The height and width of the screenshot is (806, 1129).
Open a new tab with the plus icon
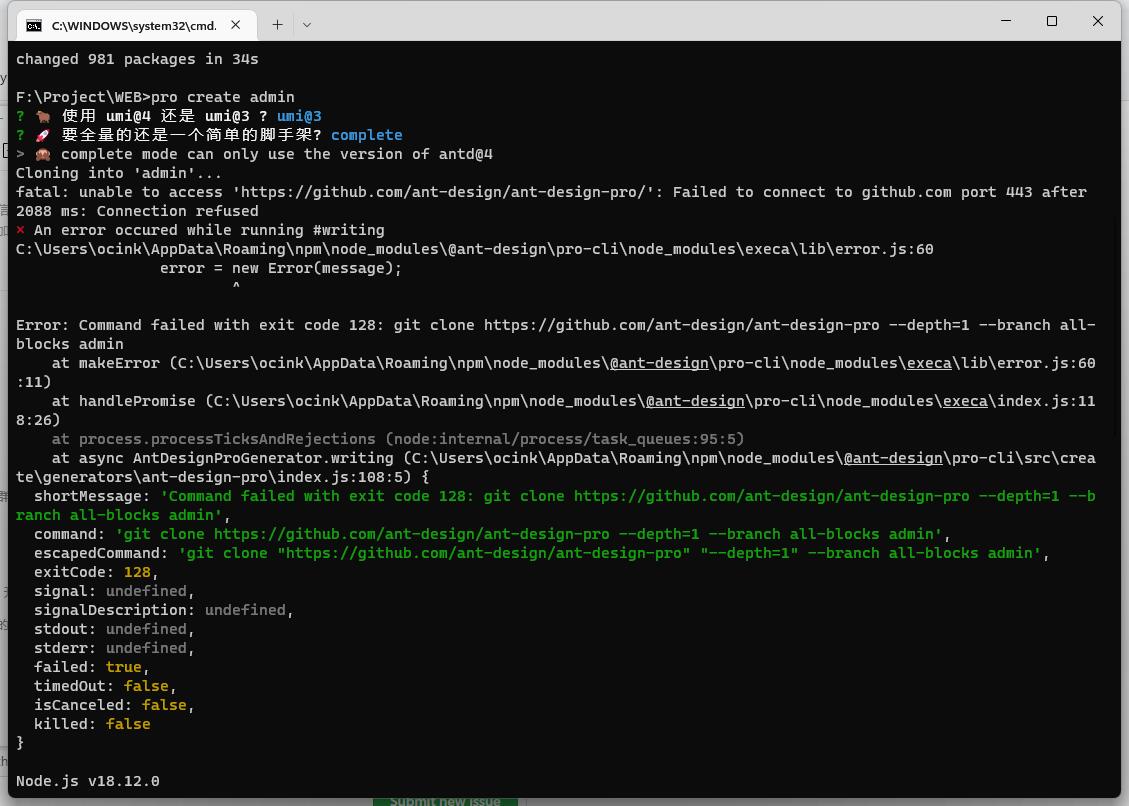click(x=278, y=24)
